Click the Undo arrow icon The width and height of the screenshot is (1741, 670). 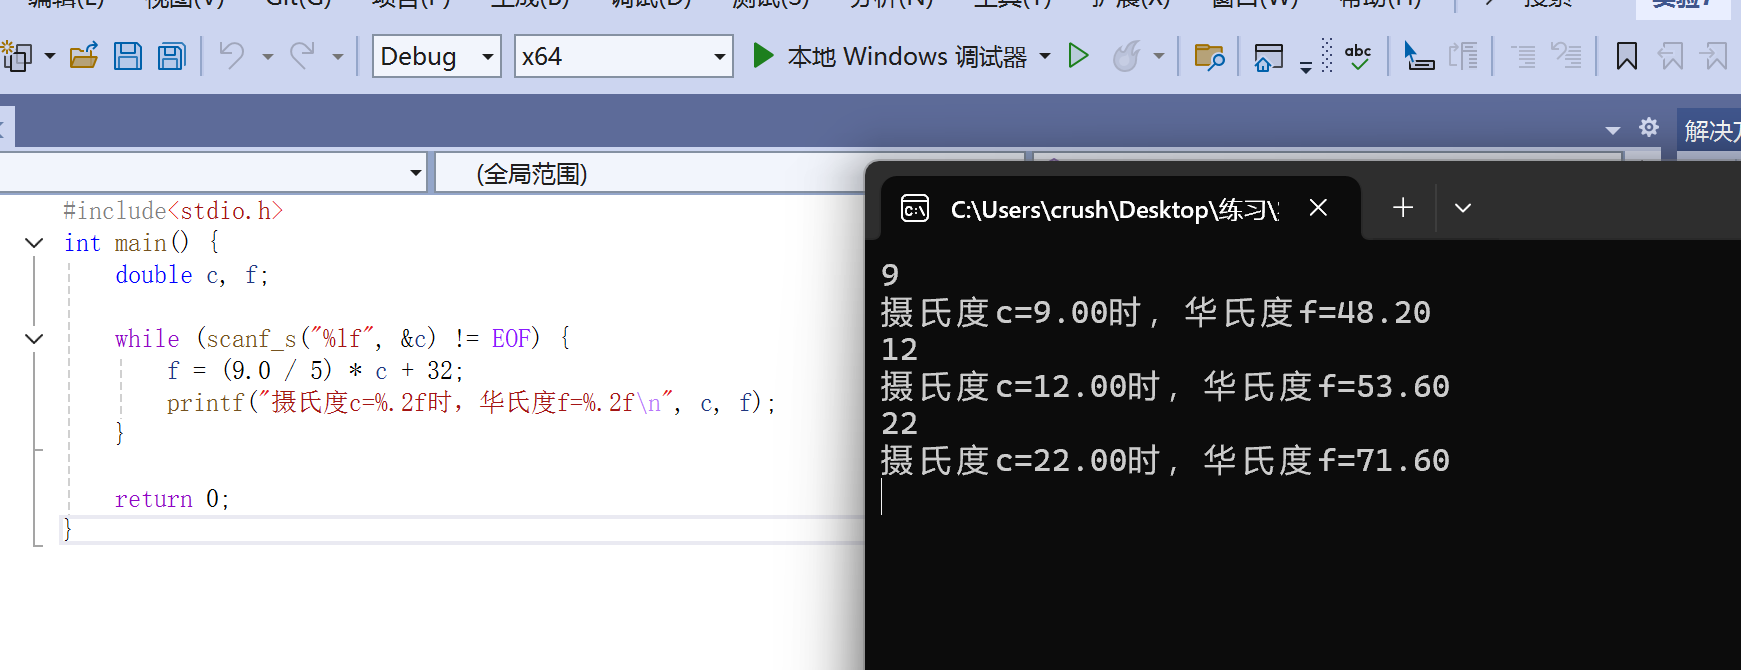click(x=232, y=56)
